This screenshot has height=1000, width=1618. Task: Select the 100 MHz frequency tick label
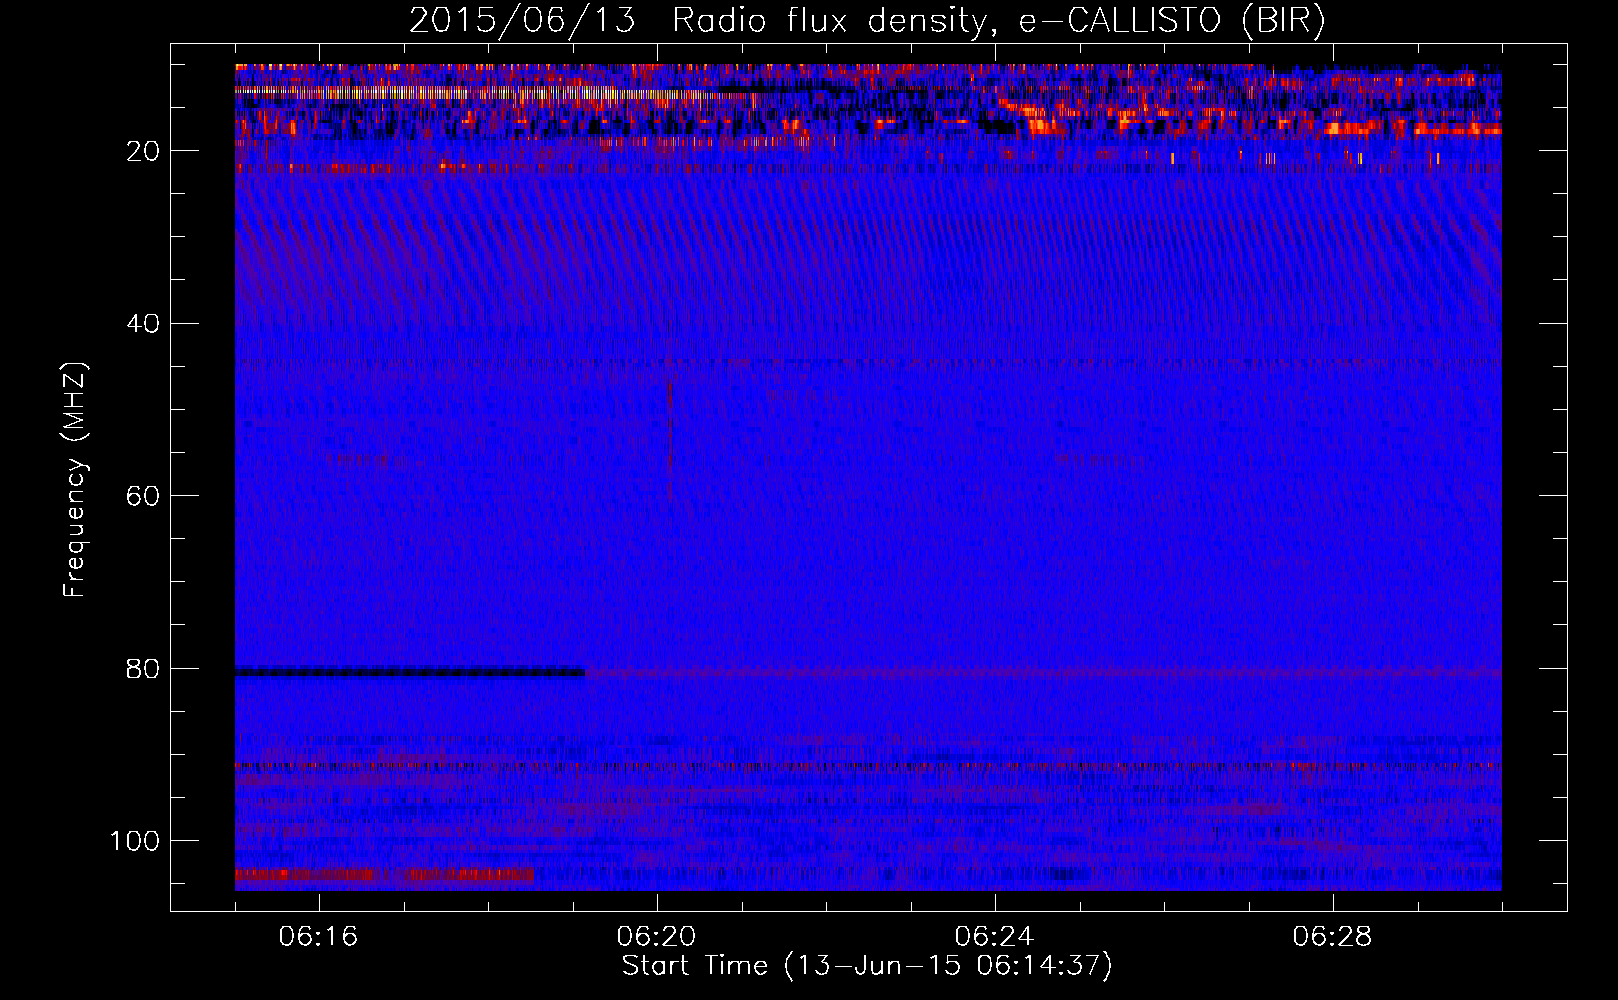[136, 841]
